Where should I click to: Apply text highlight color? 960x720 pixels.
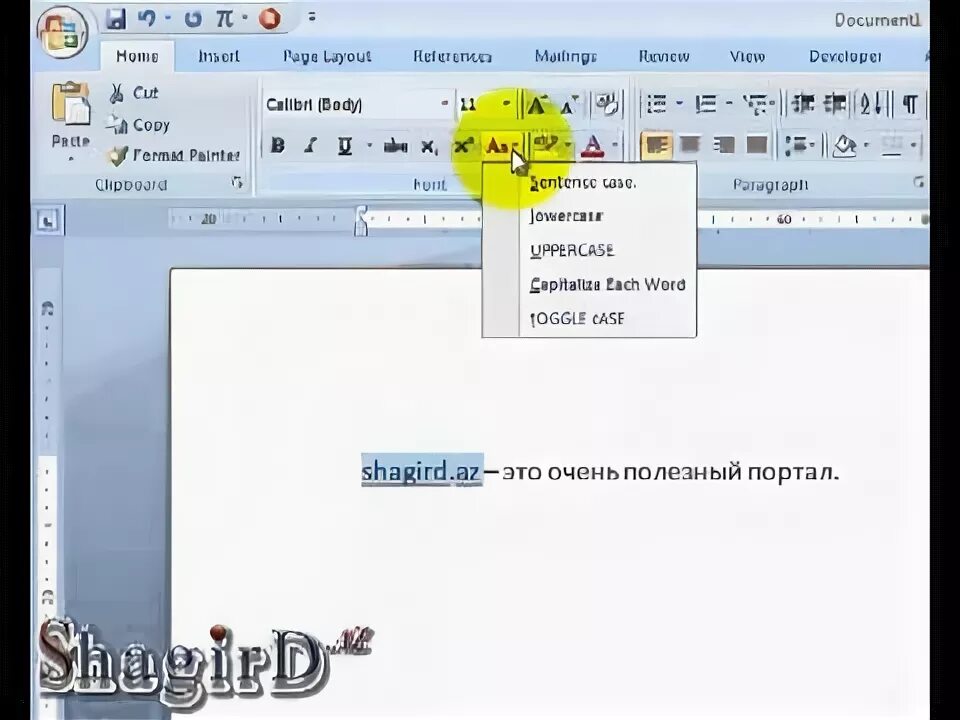545,144
